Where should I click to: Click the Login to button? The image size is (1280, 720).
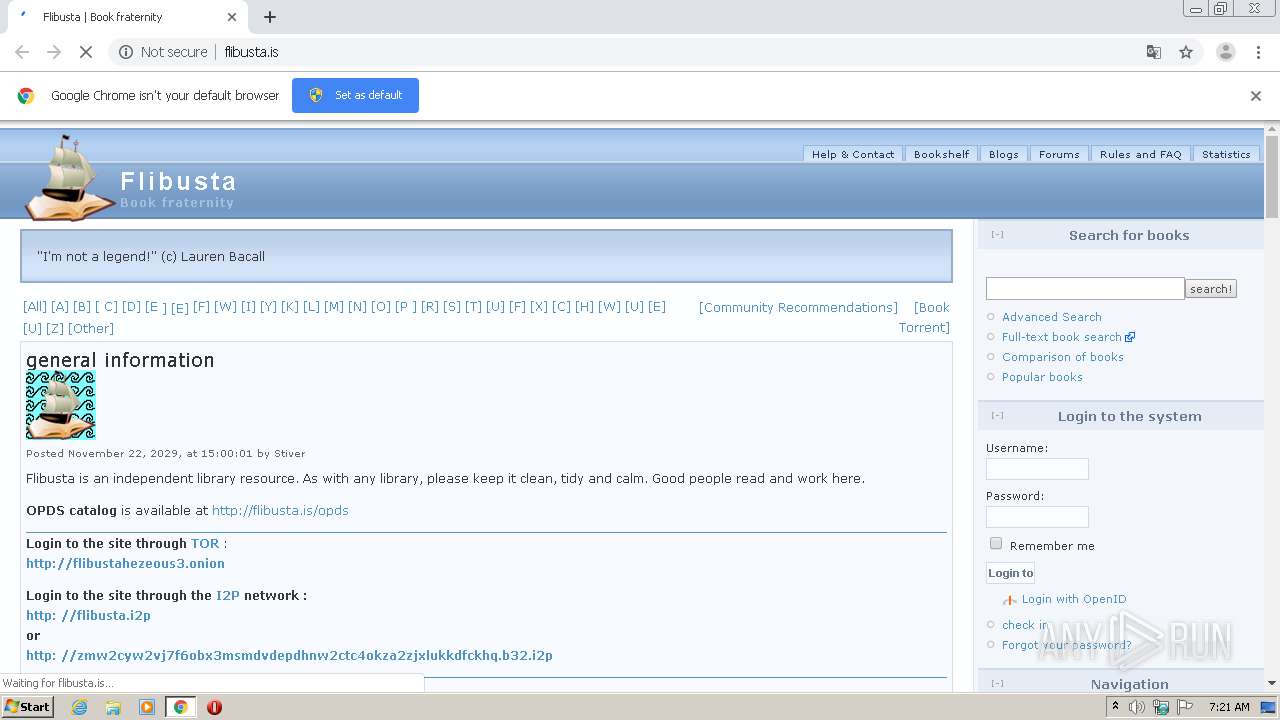[1010, 573]
